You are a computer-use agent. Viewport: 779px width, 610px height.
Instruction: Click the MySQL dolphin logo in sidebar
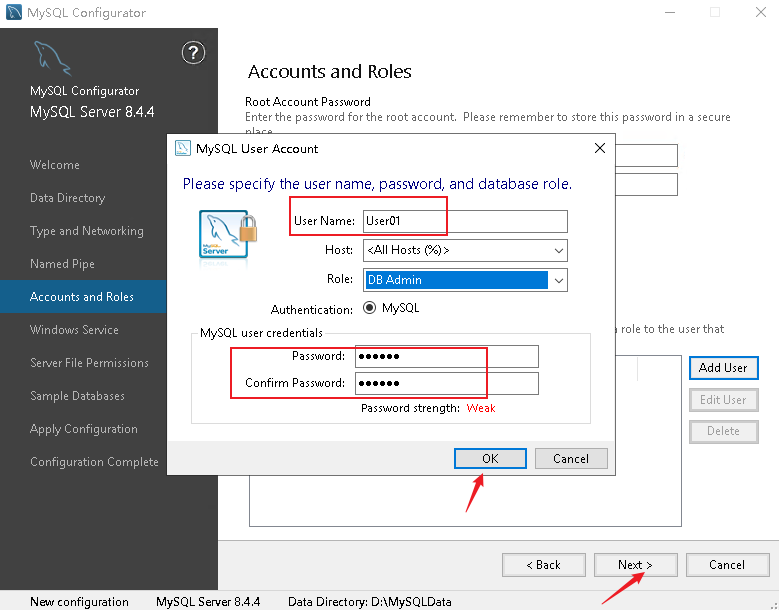pos(52,58)
